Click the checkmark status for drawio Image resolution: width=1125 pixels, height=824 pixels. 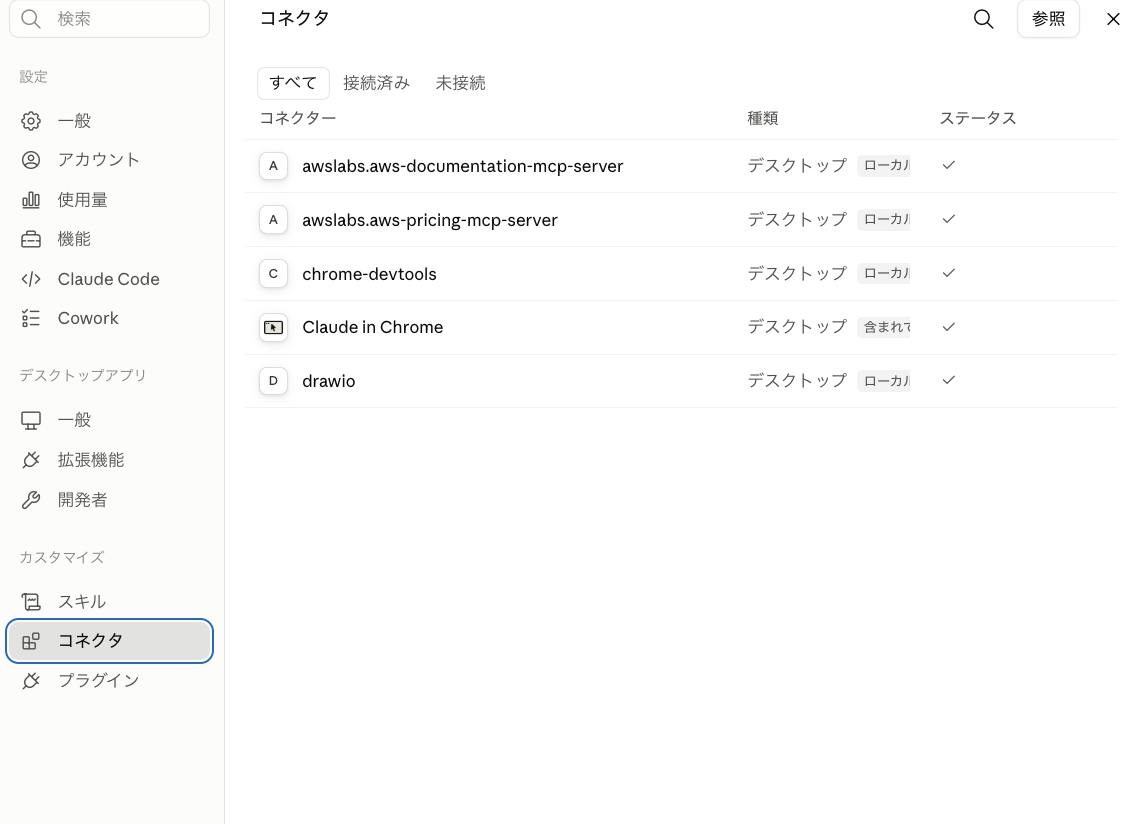coord(949,380)
